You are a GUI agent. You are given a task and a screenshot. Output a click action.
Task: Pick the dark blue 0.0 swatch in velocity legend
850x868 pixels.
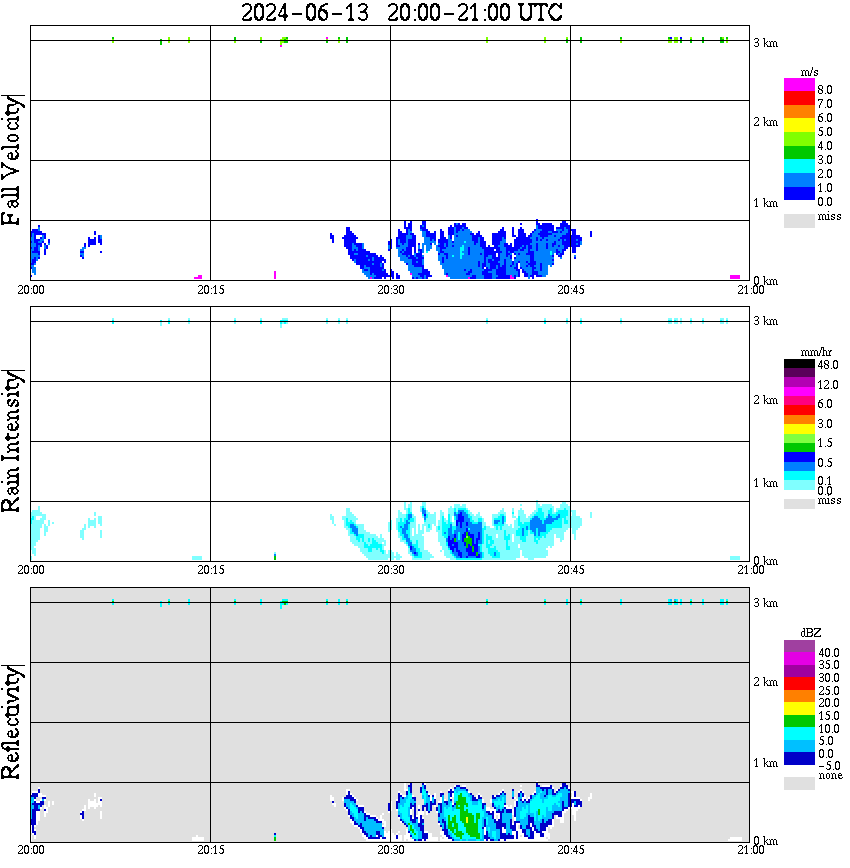(799, 193)
